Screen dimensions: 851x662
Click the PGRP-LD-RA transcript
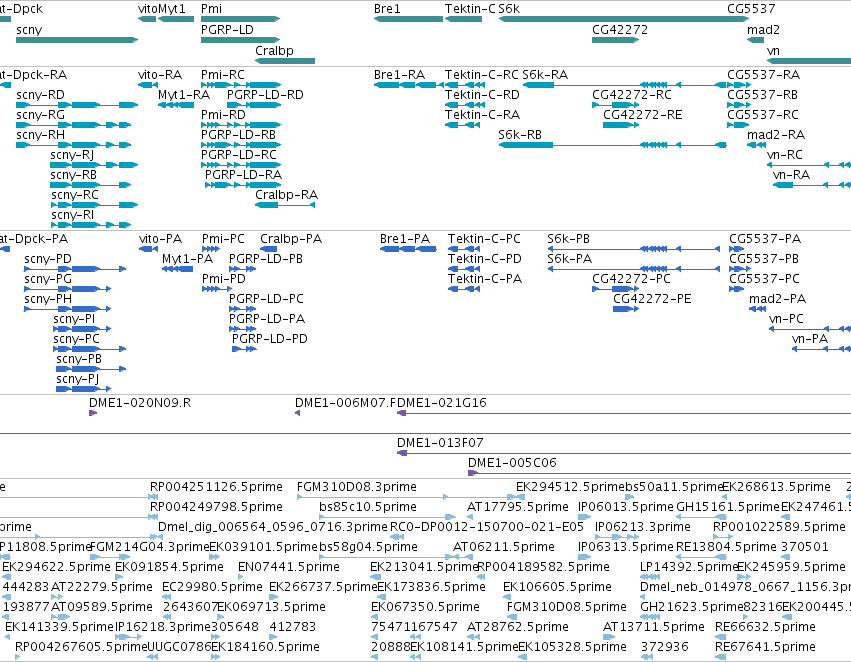(243, 185)
